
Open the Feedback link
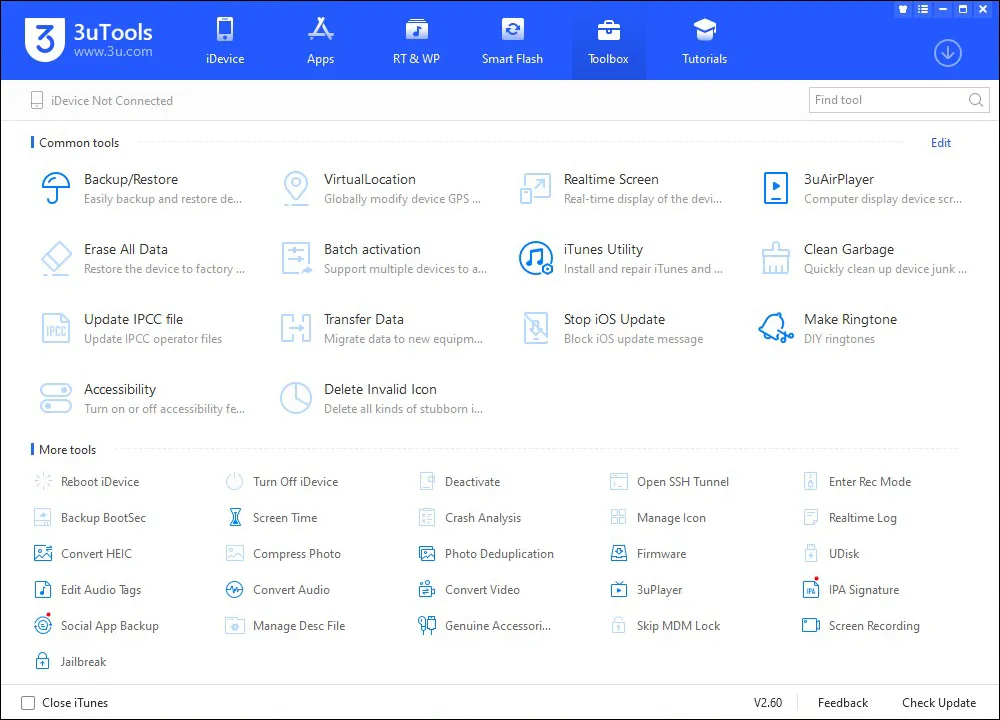pos(842,703)
